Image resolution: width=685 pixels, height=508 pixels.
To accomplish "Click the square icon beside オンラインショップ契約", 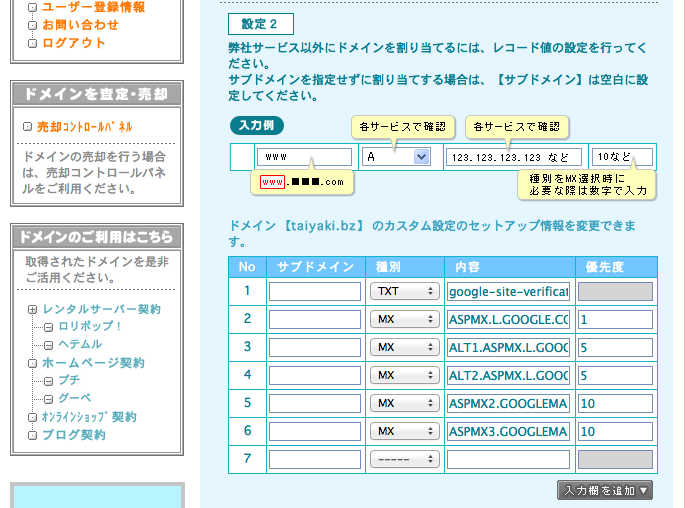I will click(32, 418).
